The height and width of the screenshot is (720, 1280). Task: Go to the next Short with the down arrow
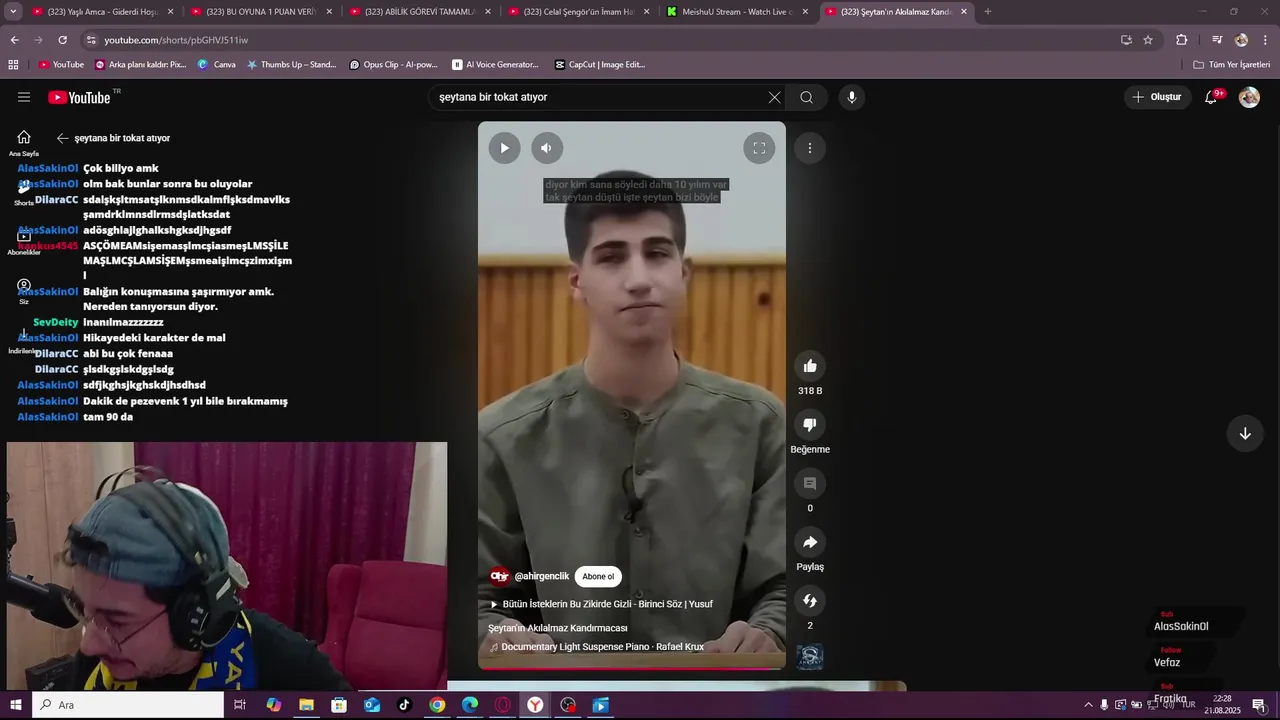1245,433
